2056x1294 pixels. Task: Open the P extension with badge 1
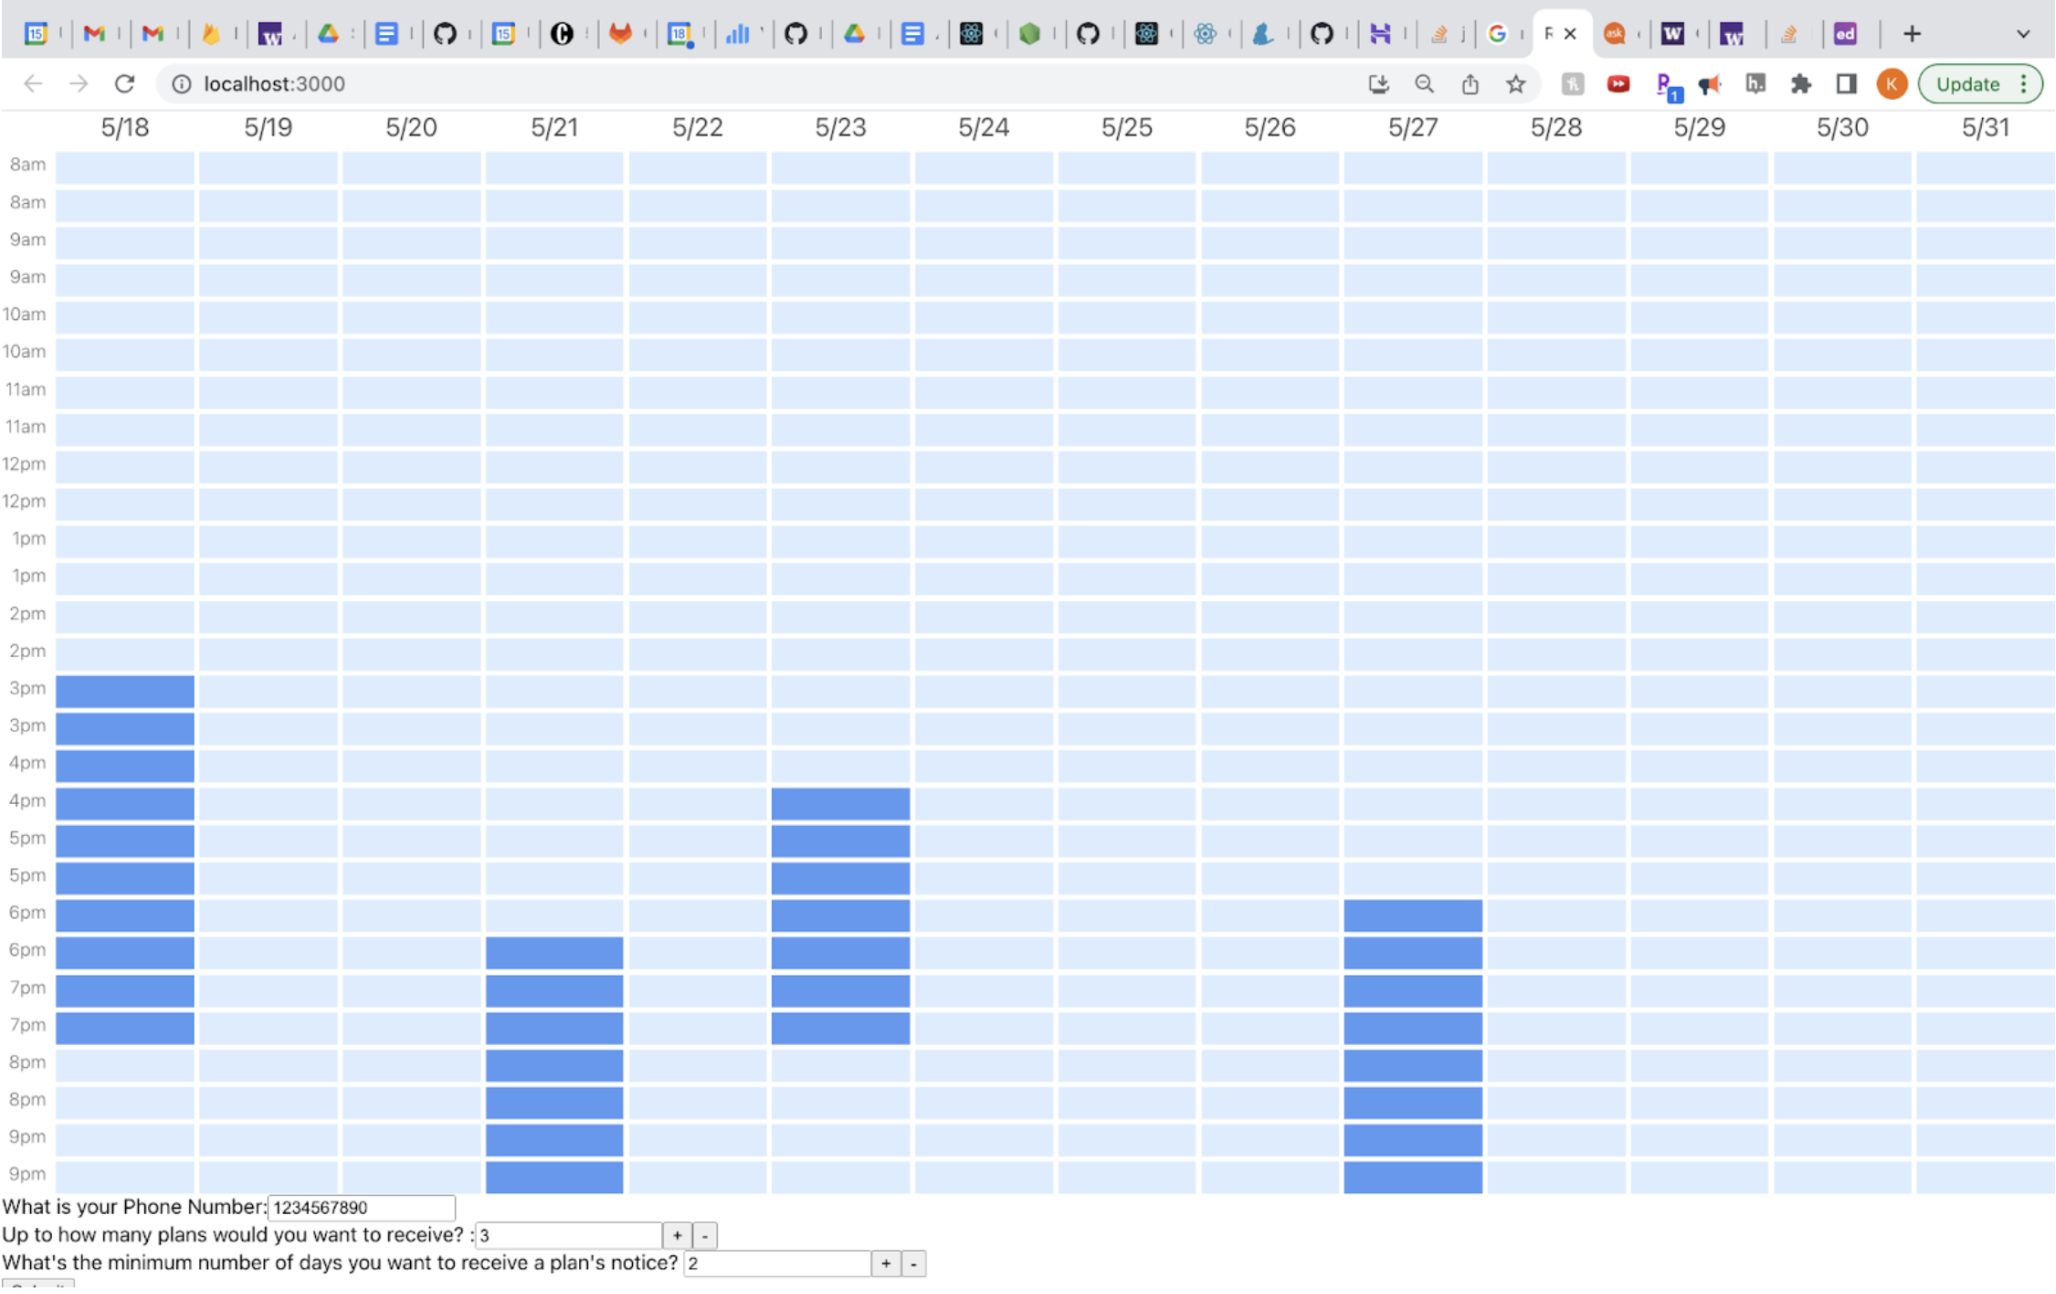pyautogui.click(x=1667, y=87)
